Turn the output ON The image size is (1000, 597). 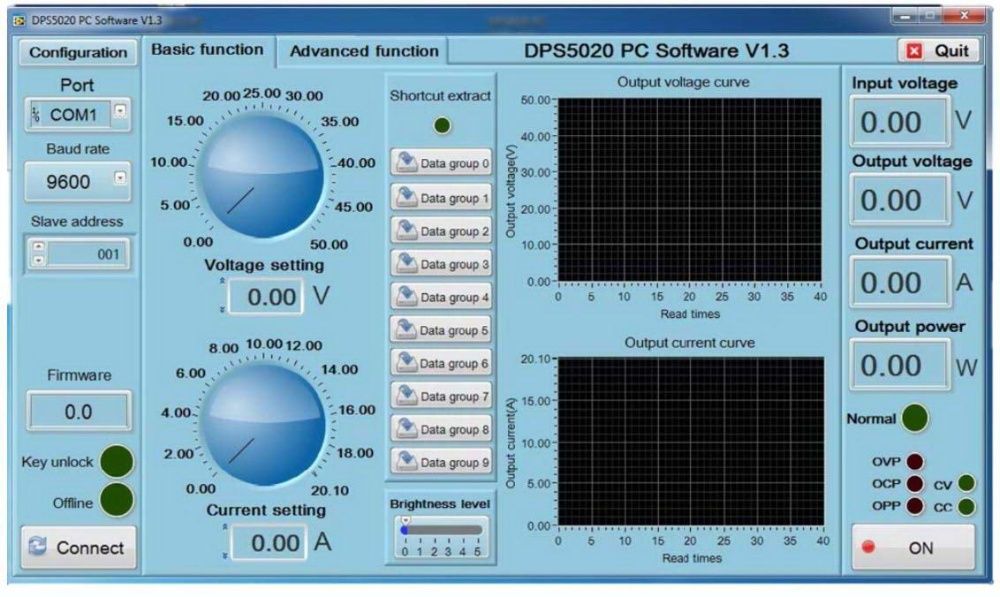coord(913,547)
